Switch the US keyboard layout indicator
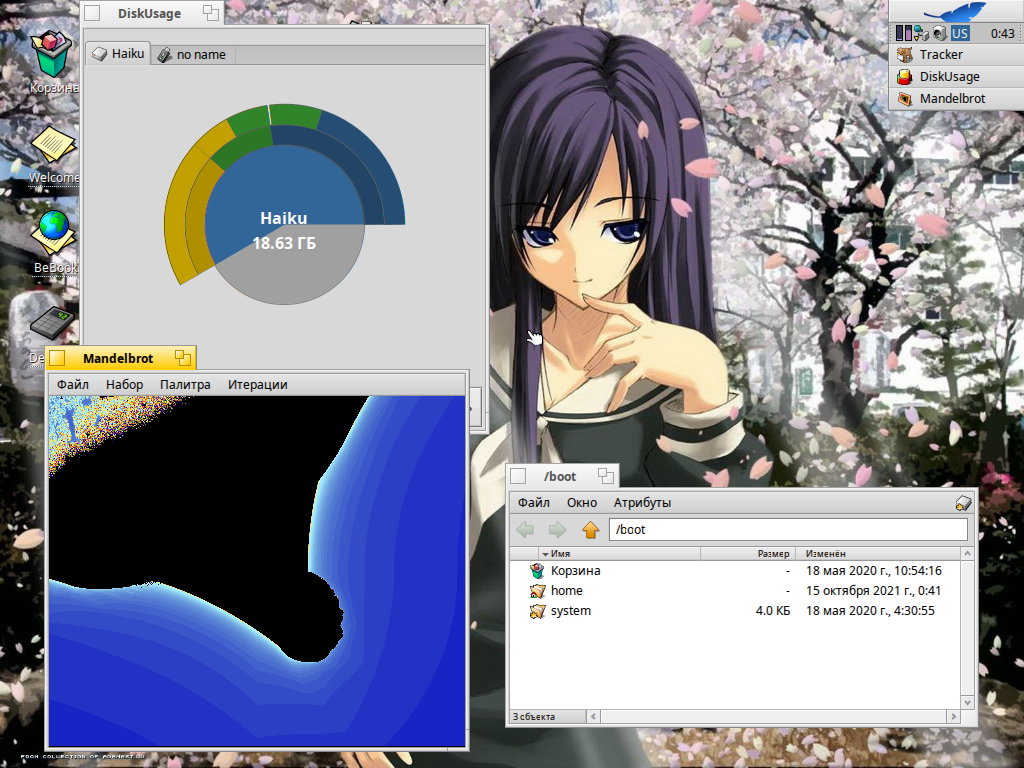Image resolution: width=1024 pixels, height=768 pixels. (x=959, y=33)
